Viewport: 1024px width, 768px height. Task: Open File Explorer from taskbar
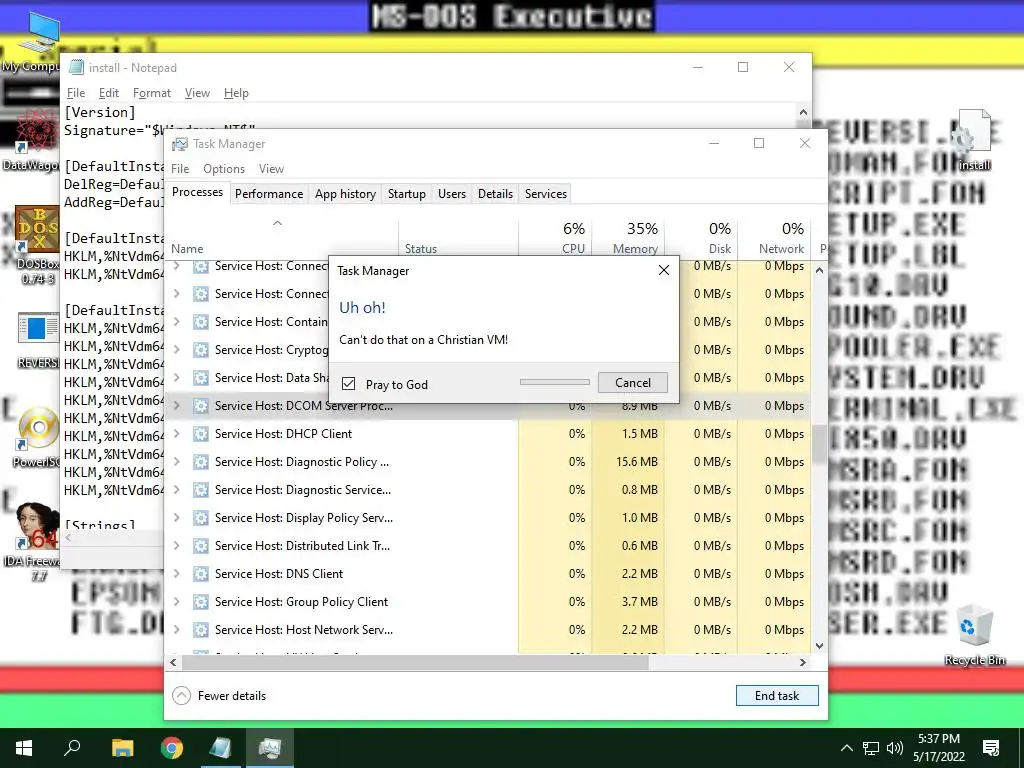point(122,748)
